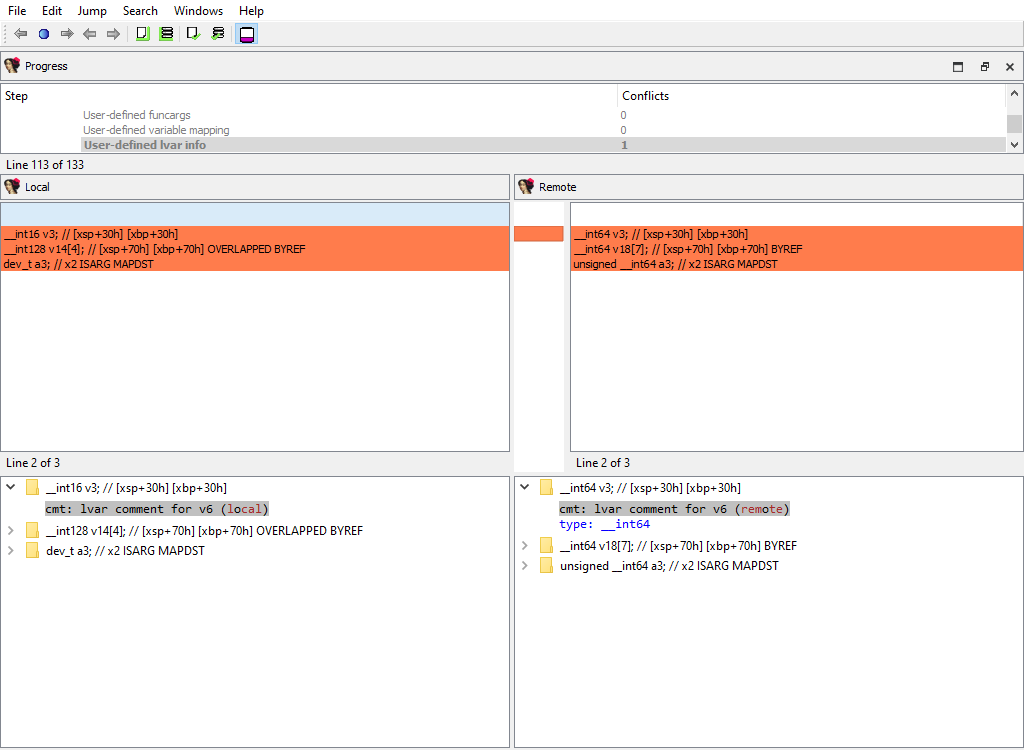Collapse the local __int16 v3 tree node
The width and height of the screenshot is (1024, 750).
pos(11,488)
